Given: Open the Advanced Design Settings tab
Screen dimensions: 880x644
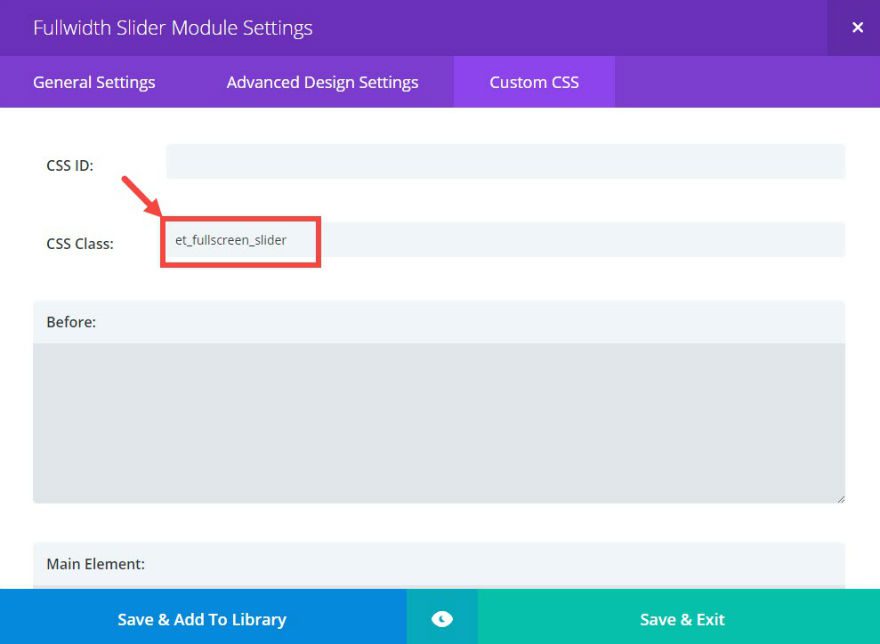Looking at the screenshot, I should pyautogui.click(x=322, y=82).
